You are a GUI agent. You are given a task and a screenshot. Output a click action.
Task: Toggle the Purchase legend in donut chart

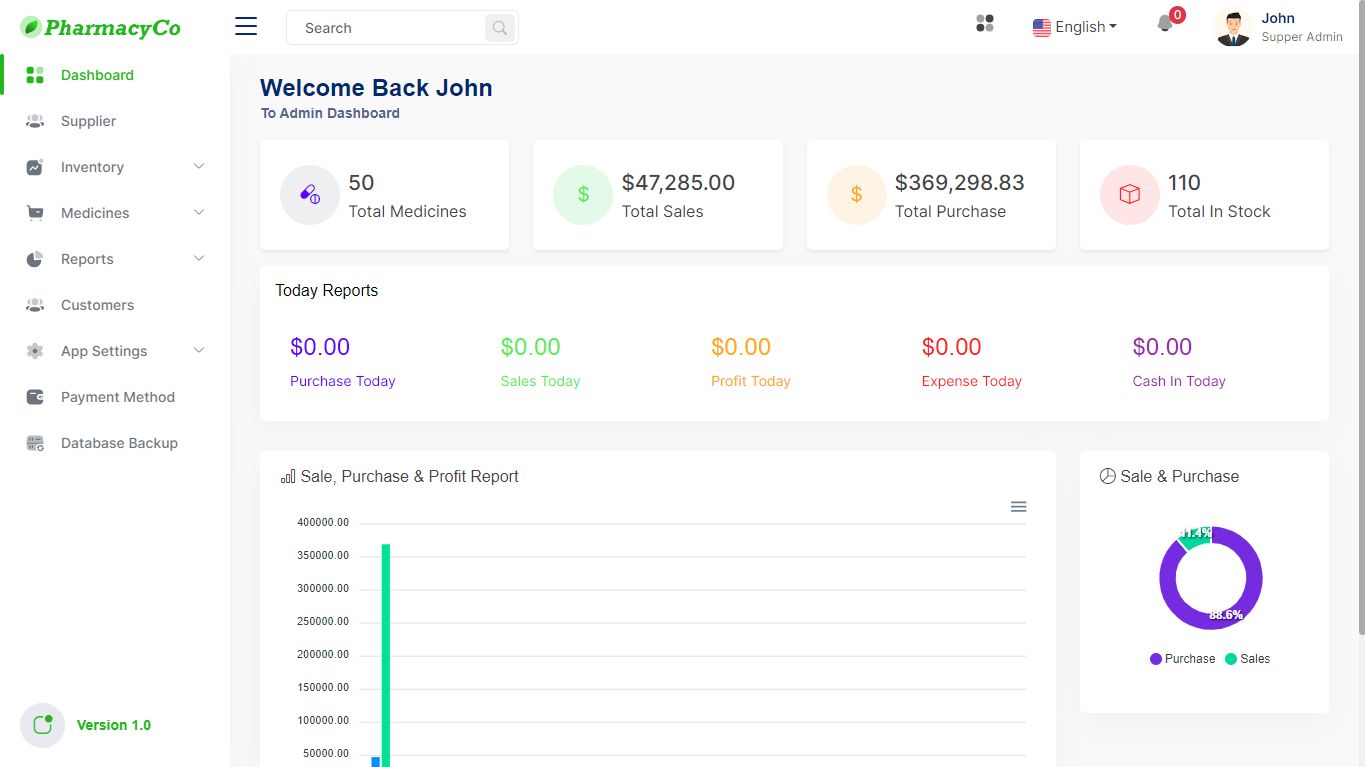point(1182,659)
